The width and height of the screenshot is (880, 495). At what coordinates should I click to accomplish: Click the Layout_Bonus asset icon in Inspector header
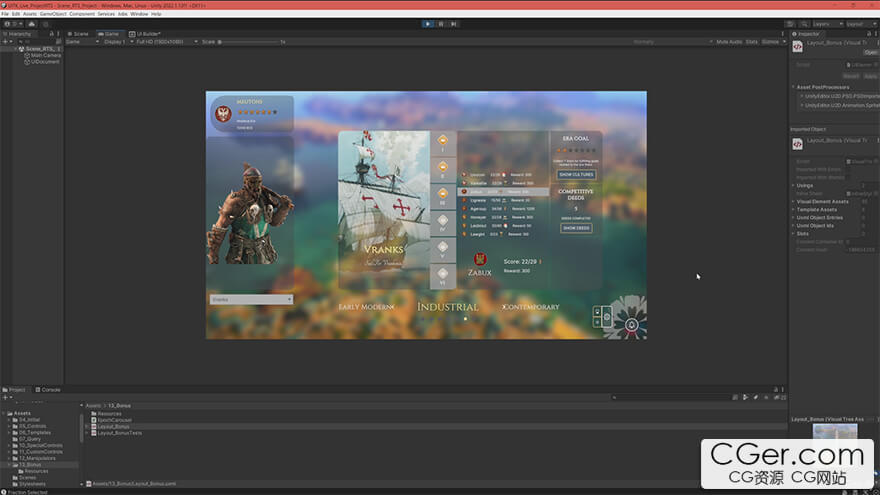798,47
